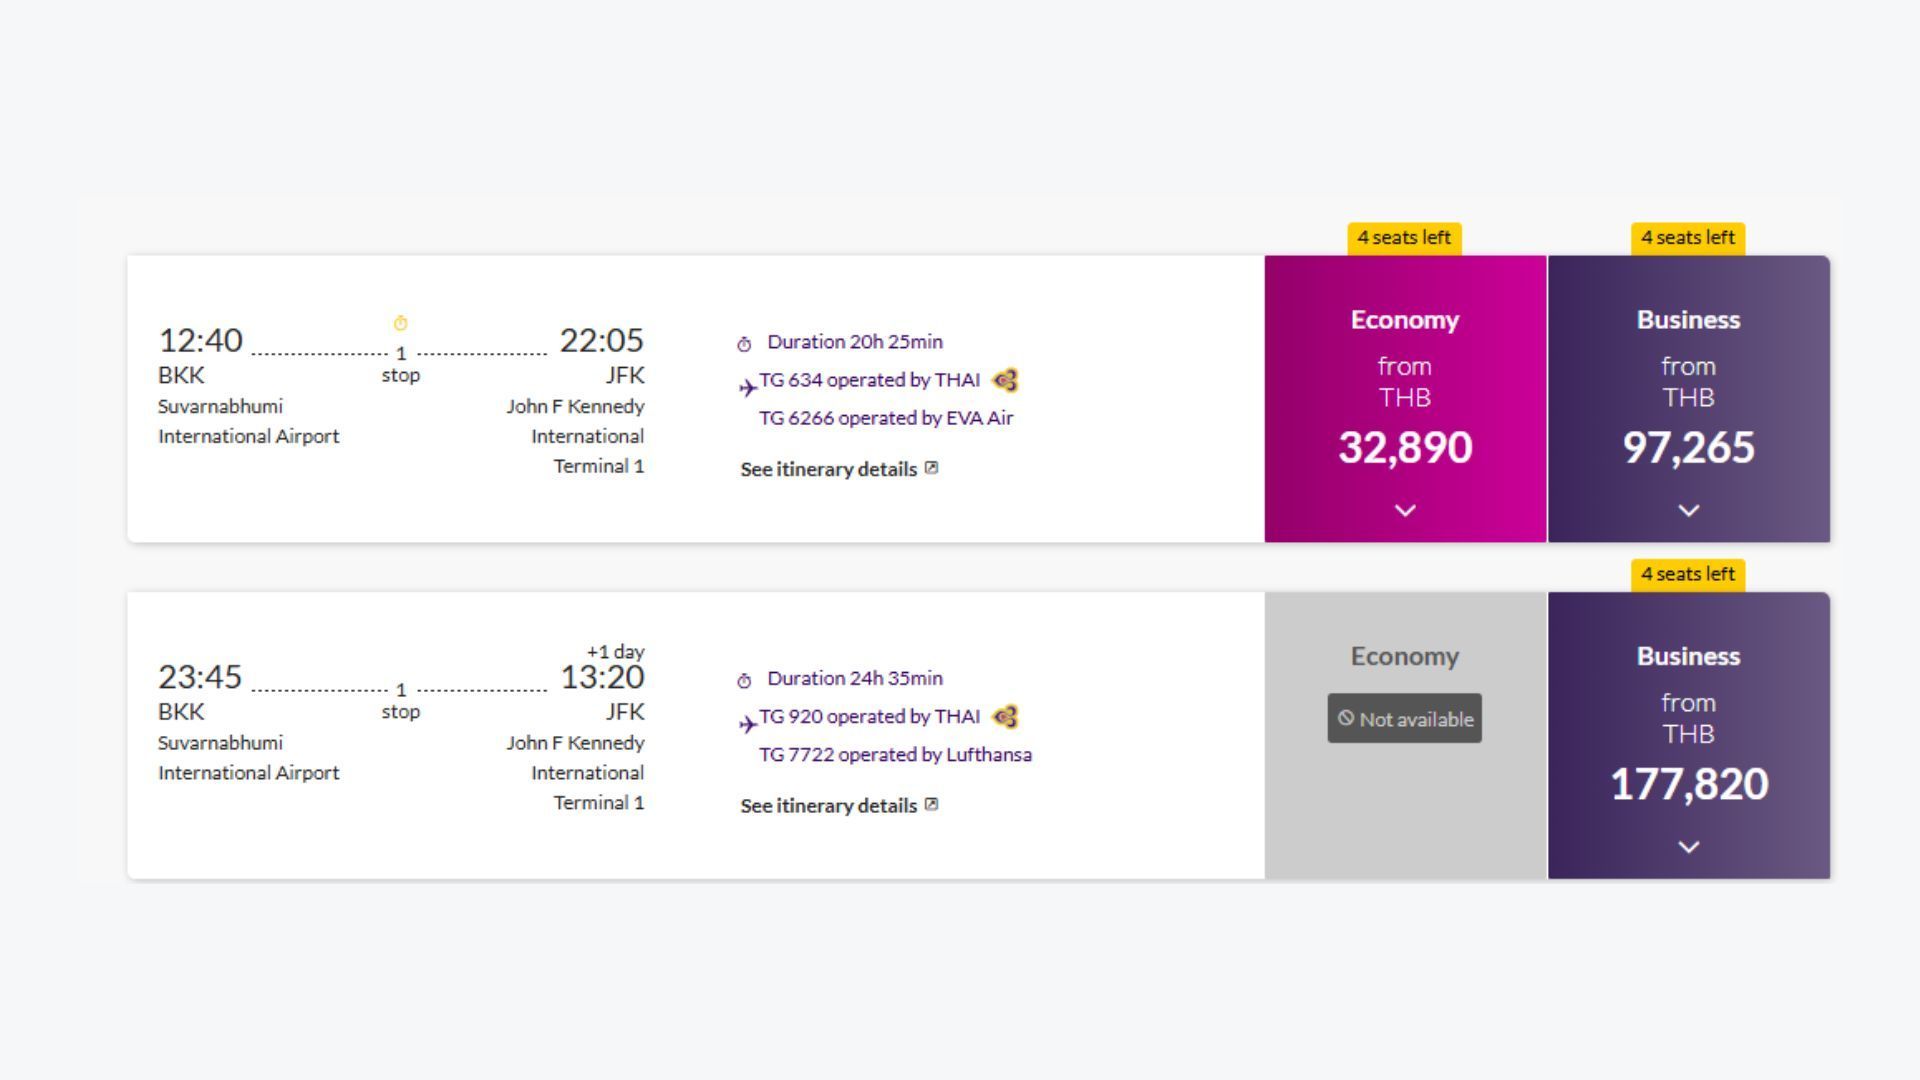This screenshot has width=1920, height=1080.
Task: Click the airplane icon beside TG 634
Action: tap(748, 387)
